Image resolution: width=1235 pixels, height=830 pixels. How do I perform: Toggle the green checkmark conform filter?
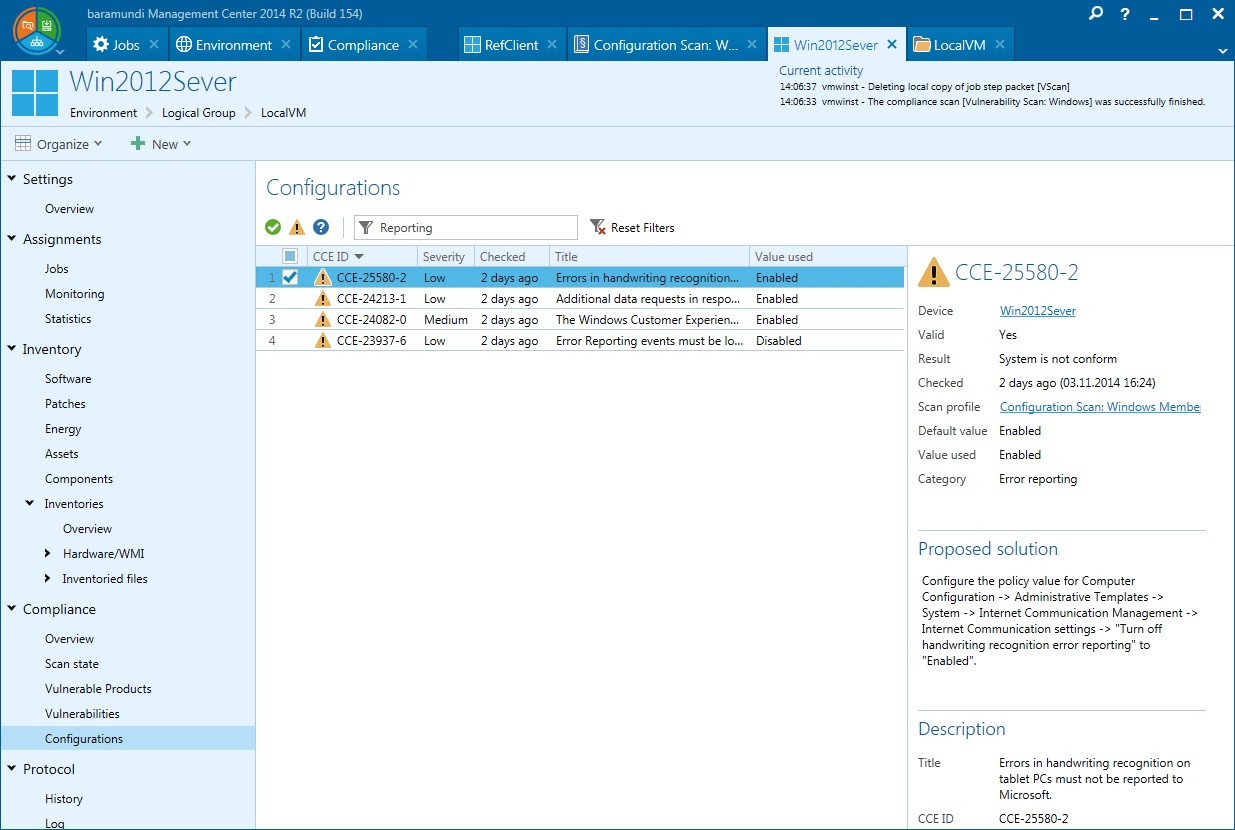pyautogui.click(x=273, y=227)
